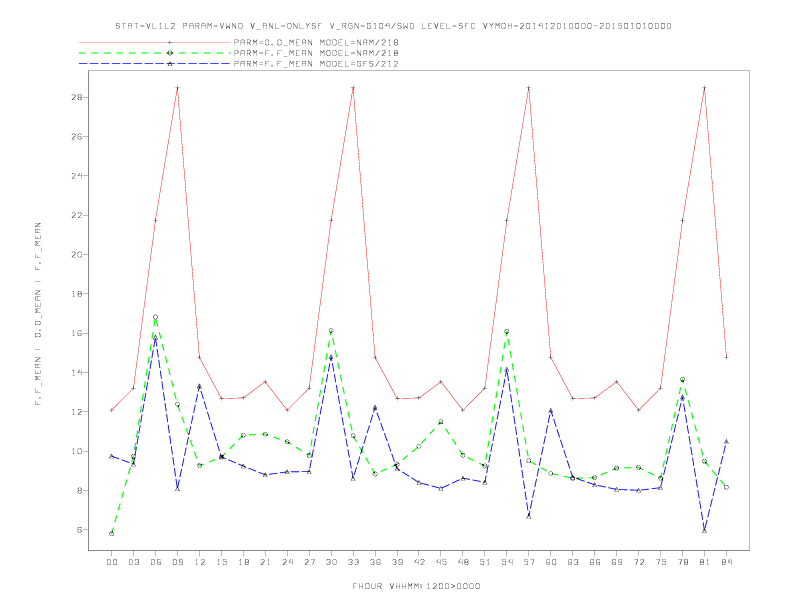Click x-axis forecast hour label 66

[595, 562]
